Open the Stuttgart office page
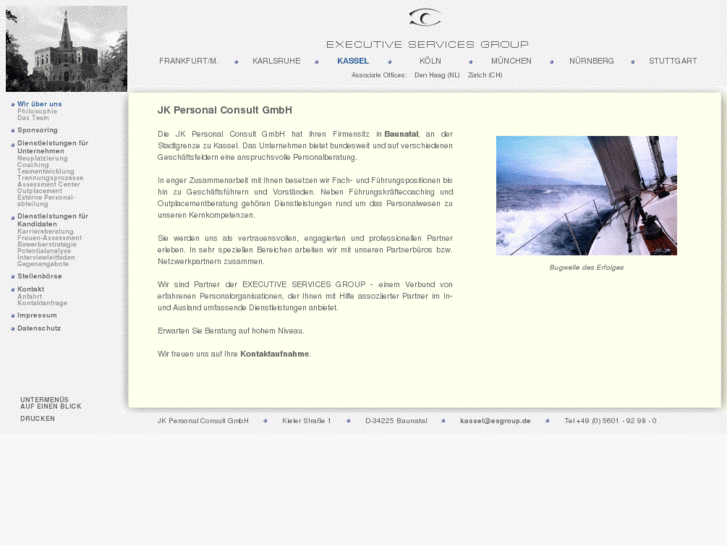This screenshot has height=545, width=727. point(673,61)
